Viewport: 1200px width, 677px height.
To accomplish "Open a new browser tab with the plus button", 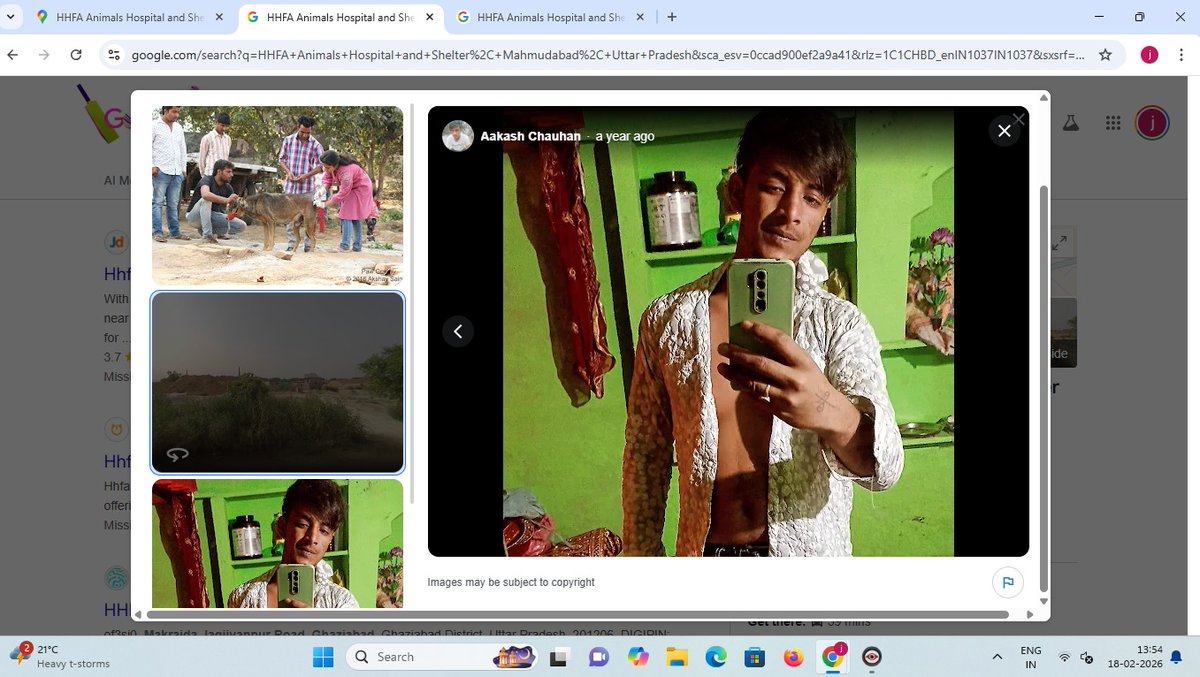I will point(672,17).
